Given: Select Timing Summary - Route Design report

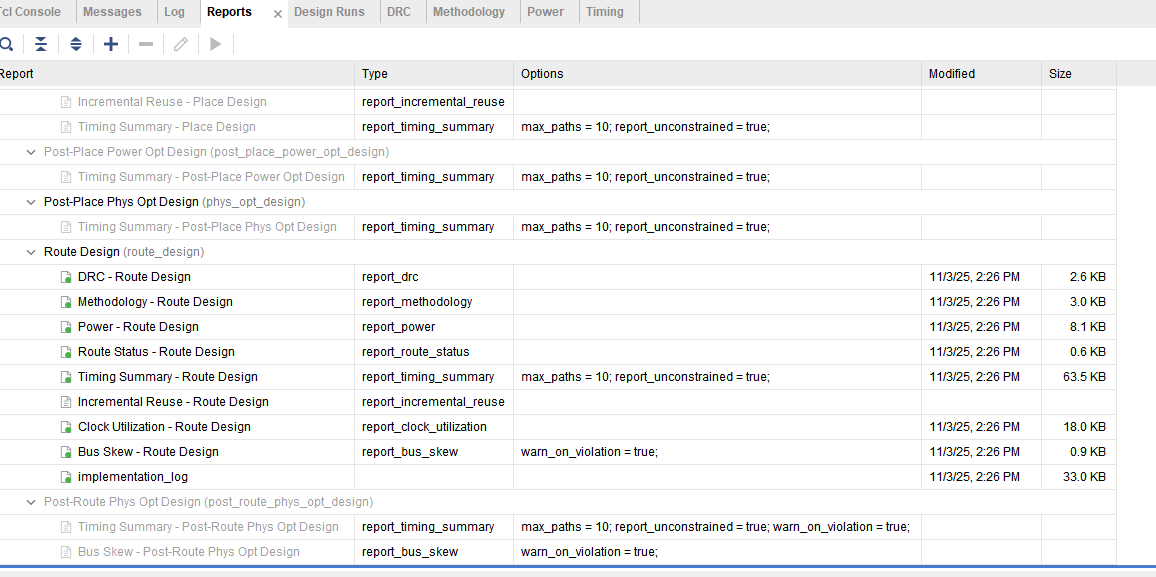Looking at the screenshot, I should [167, 377].
